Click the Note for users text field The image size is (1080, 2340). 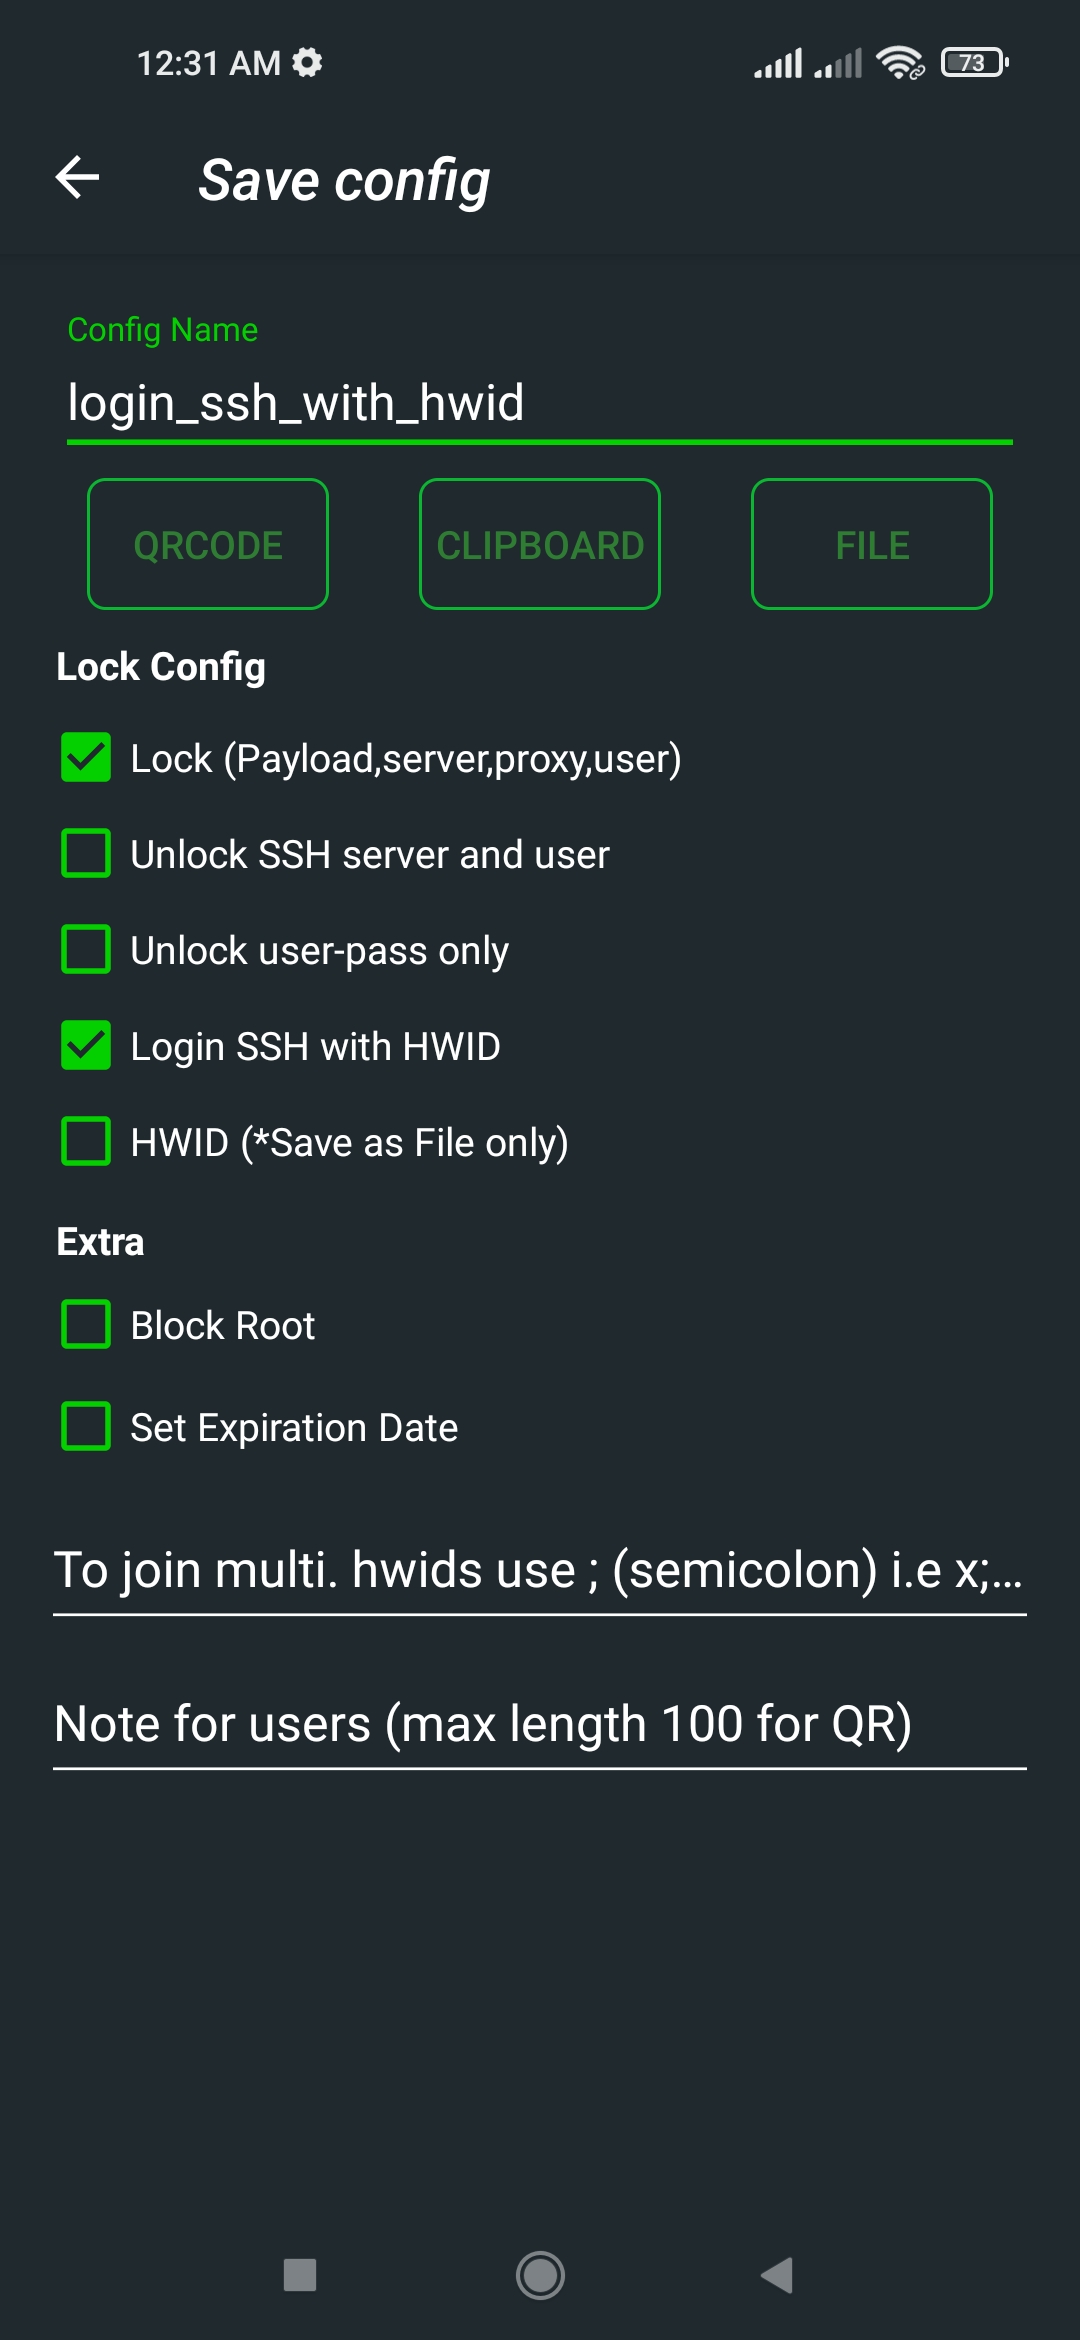[x=485, y=1722]
